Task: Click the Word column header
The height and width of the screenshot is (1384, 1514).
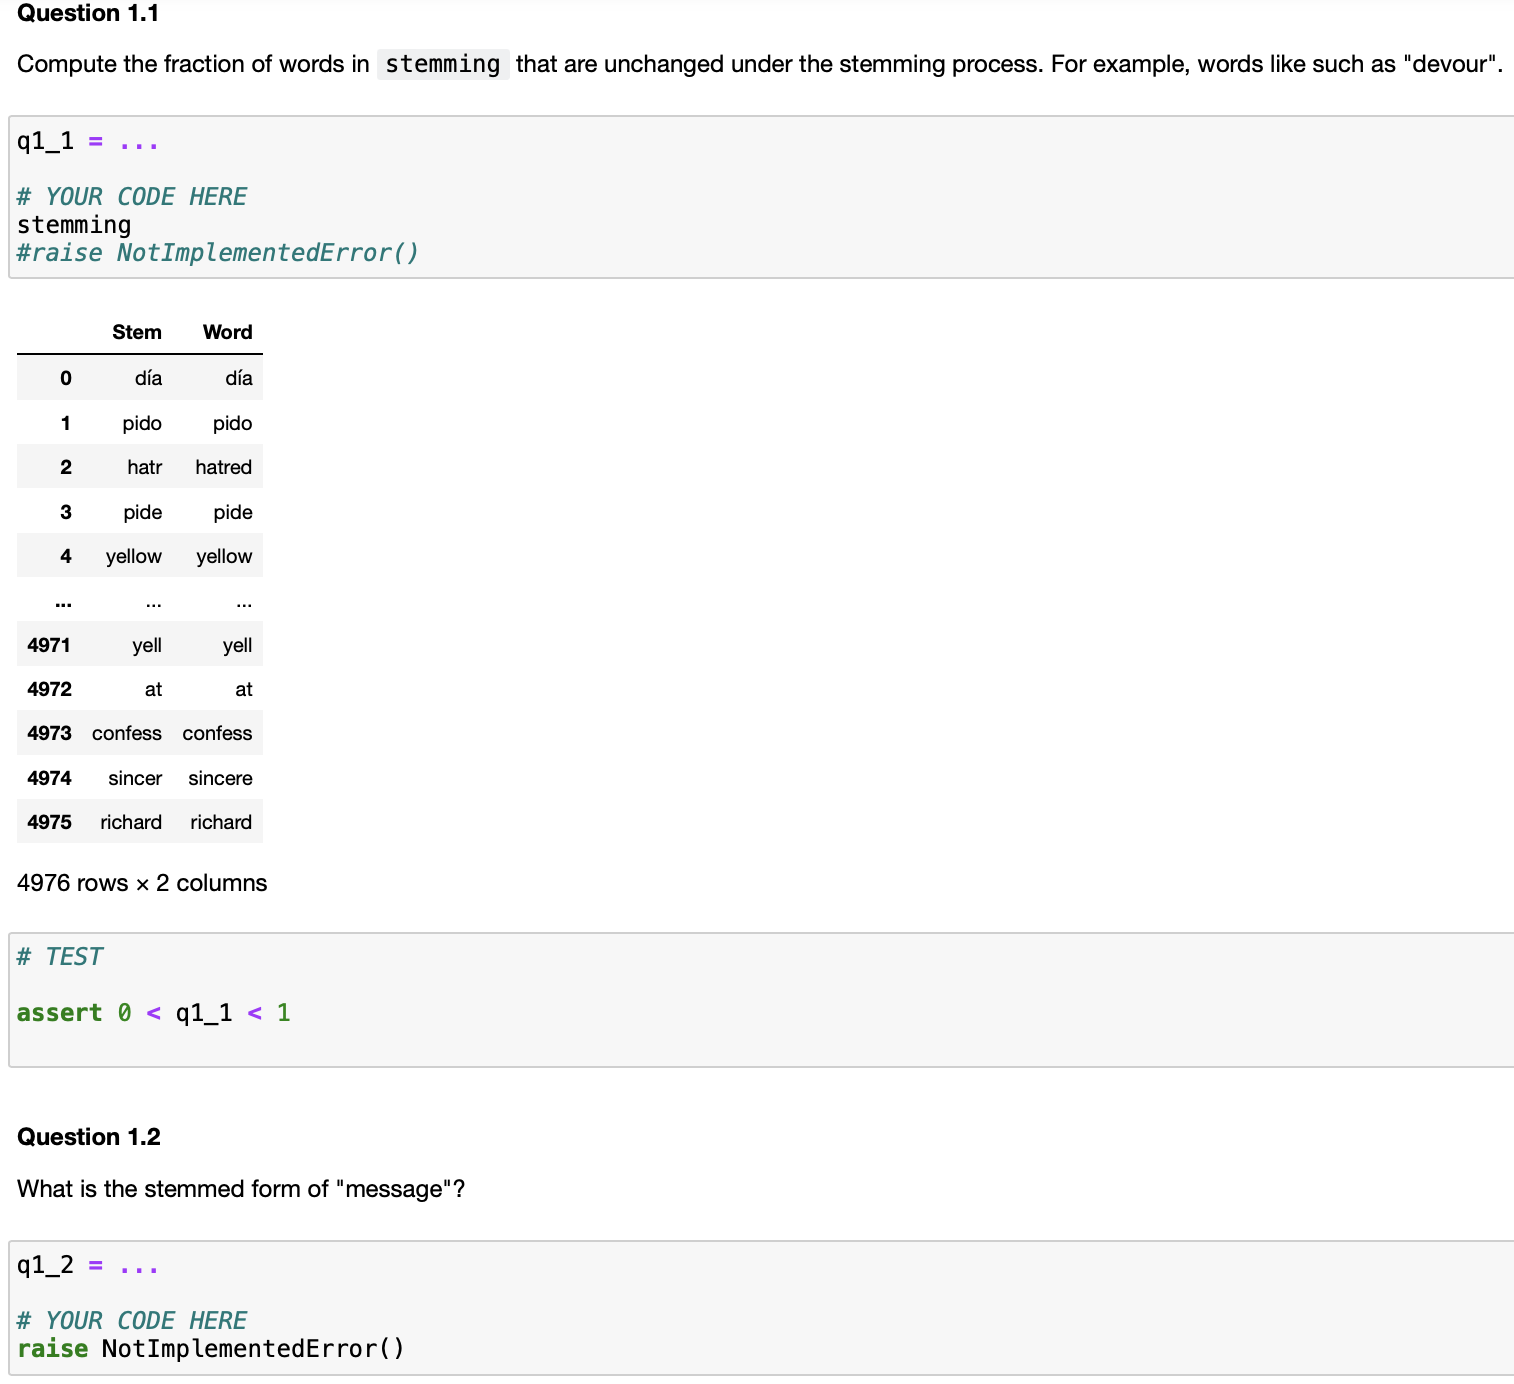Action: [227, 331]
